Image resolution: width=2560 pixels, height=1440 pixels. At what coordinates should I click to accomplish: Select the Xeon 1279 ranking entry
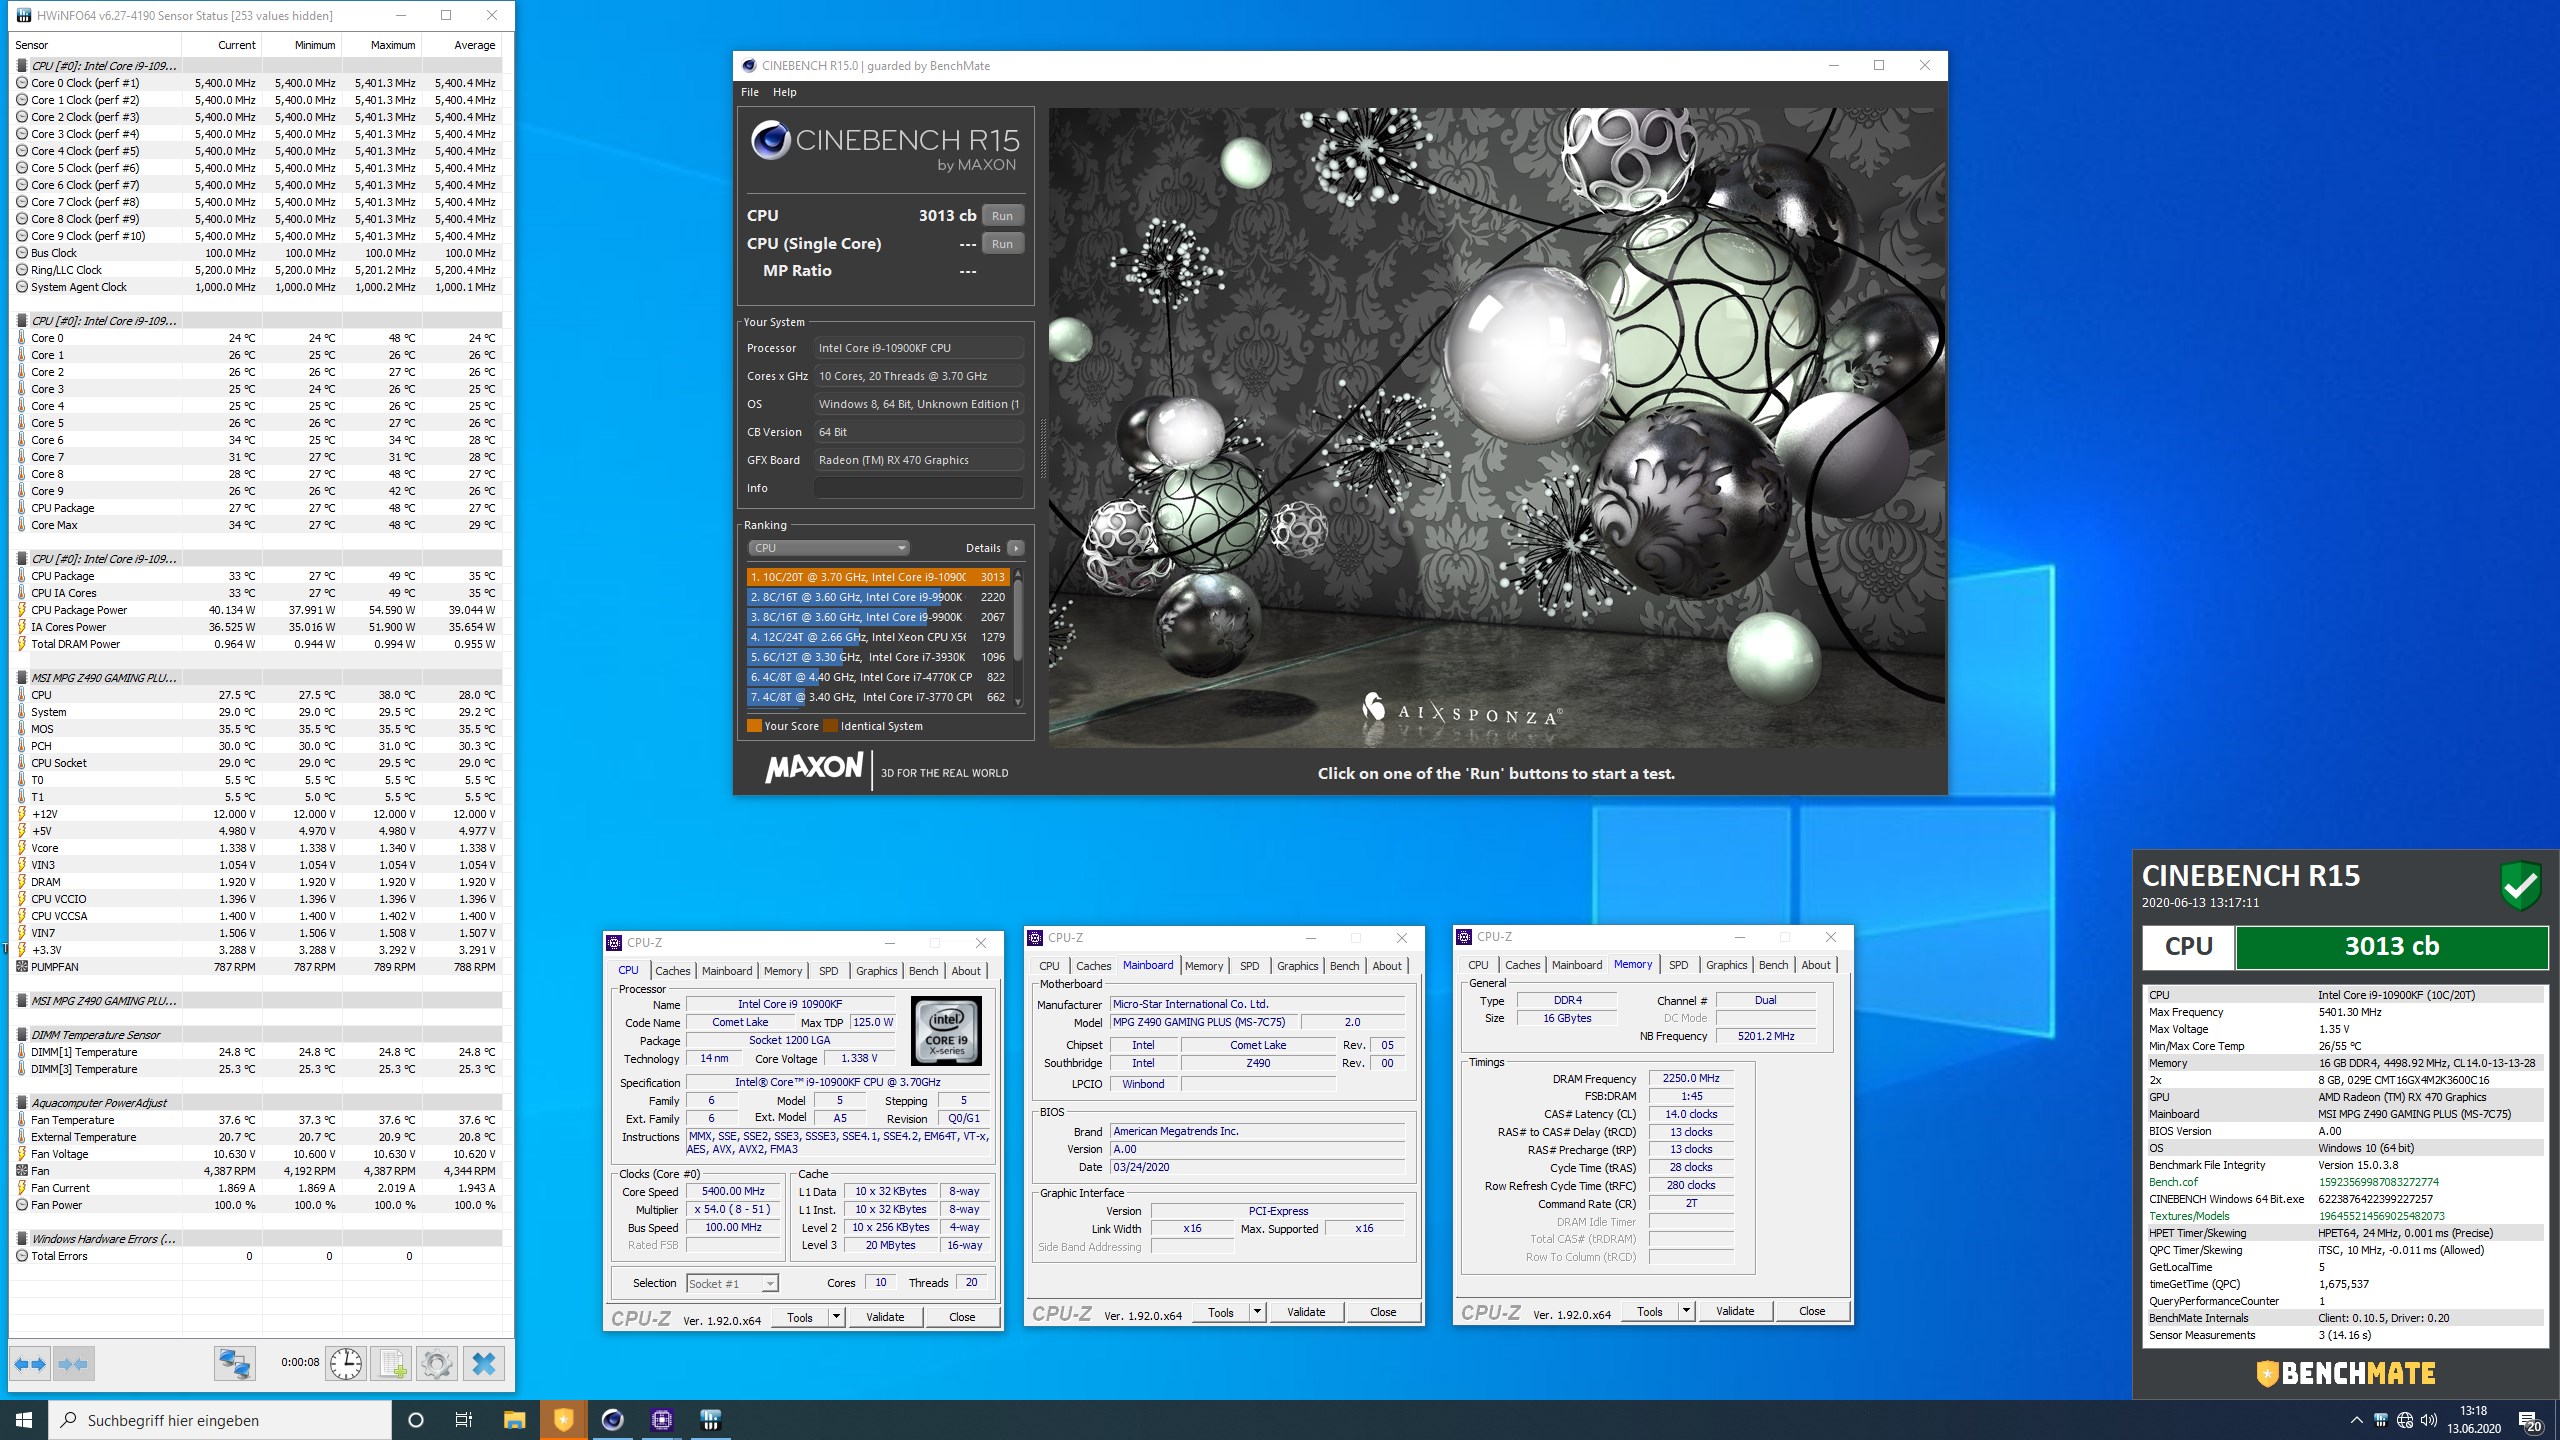877,637
